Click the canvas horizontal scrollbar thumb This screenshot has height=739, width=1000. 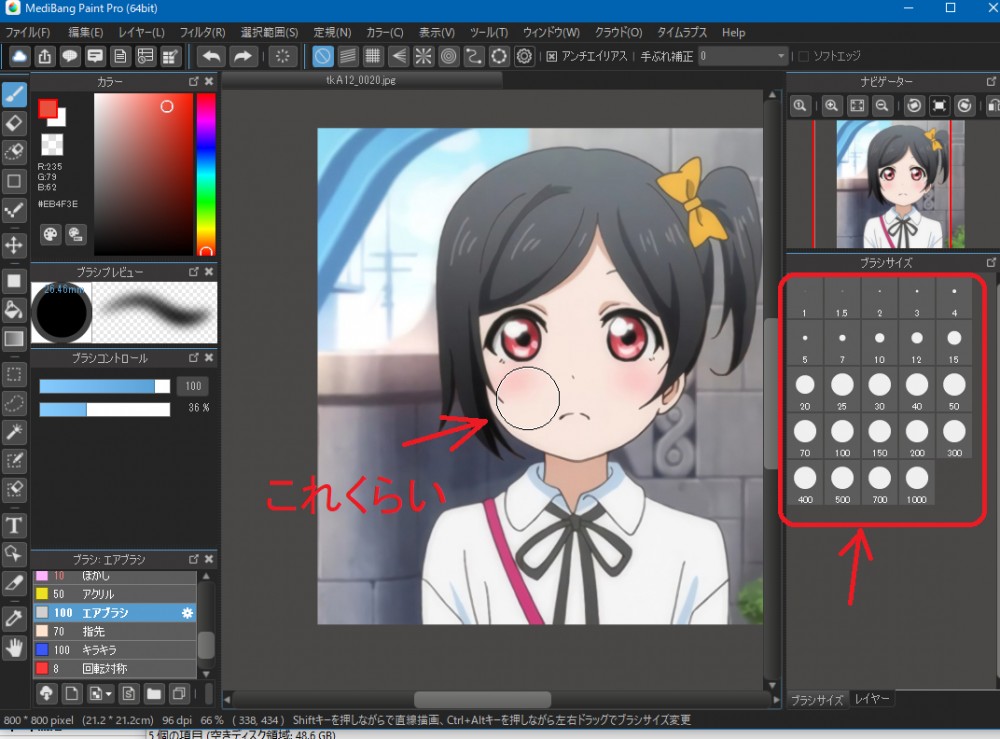(483, 699)
